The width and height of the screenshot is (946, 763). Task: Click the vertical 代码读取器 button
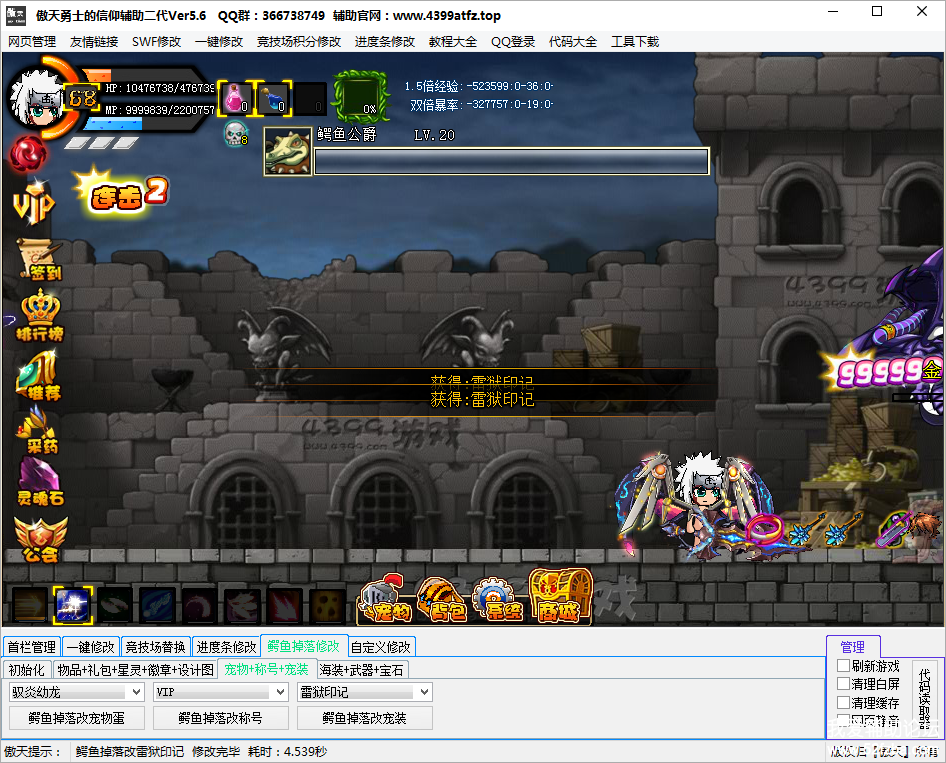924,697
